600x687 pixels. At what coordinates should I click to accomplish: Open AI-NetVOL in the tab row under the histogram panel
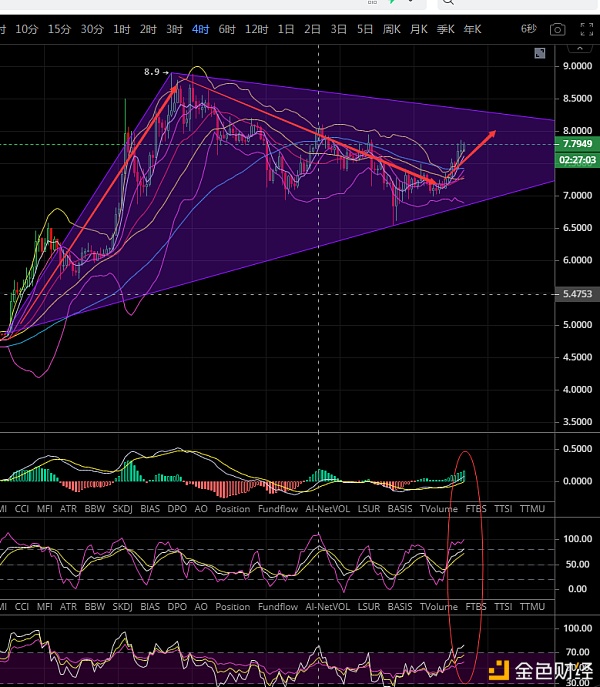[x=328, y=509]
